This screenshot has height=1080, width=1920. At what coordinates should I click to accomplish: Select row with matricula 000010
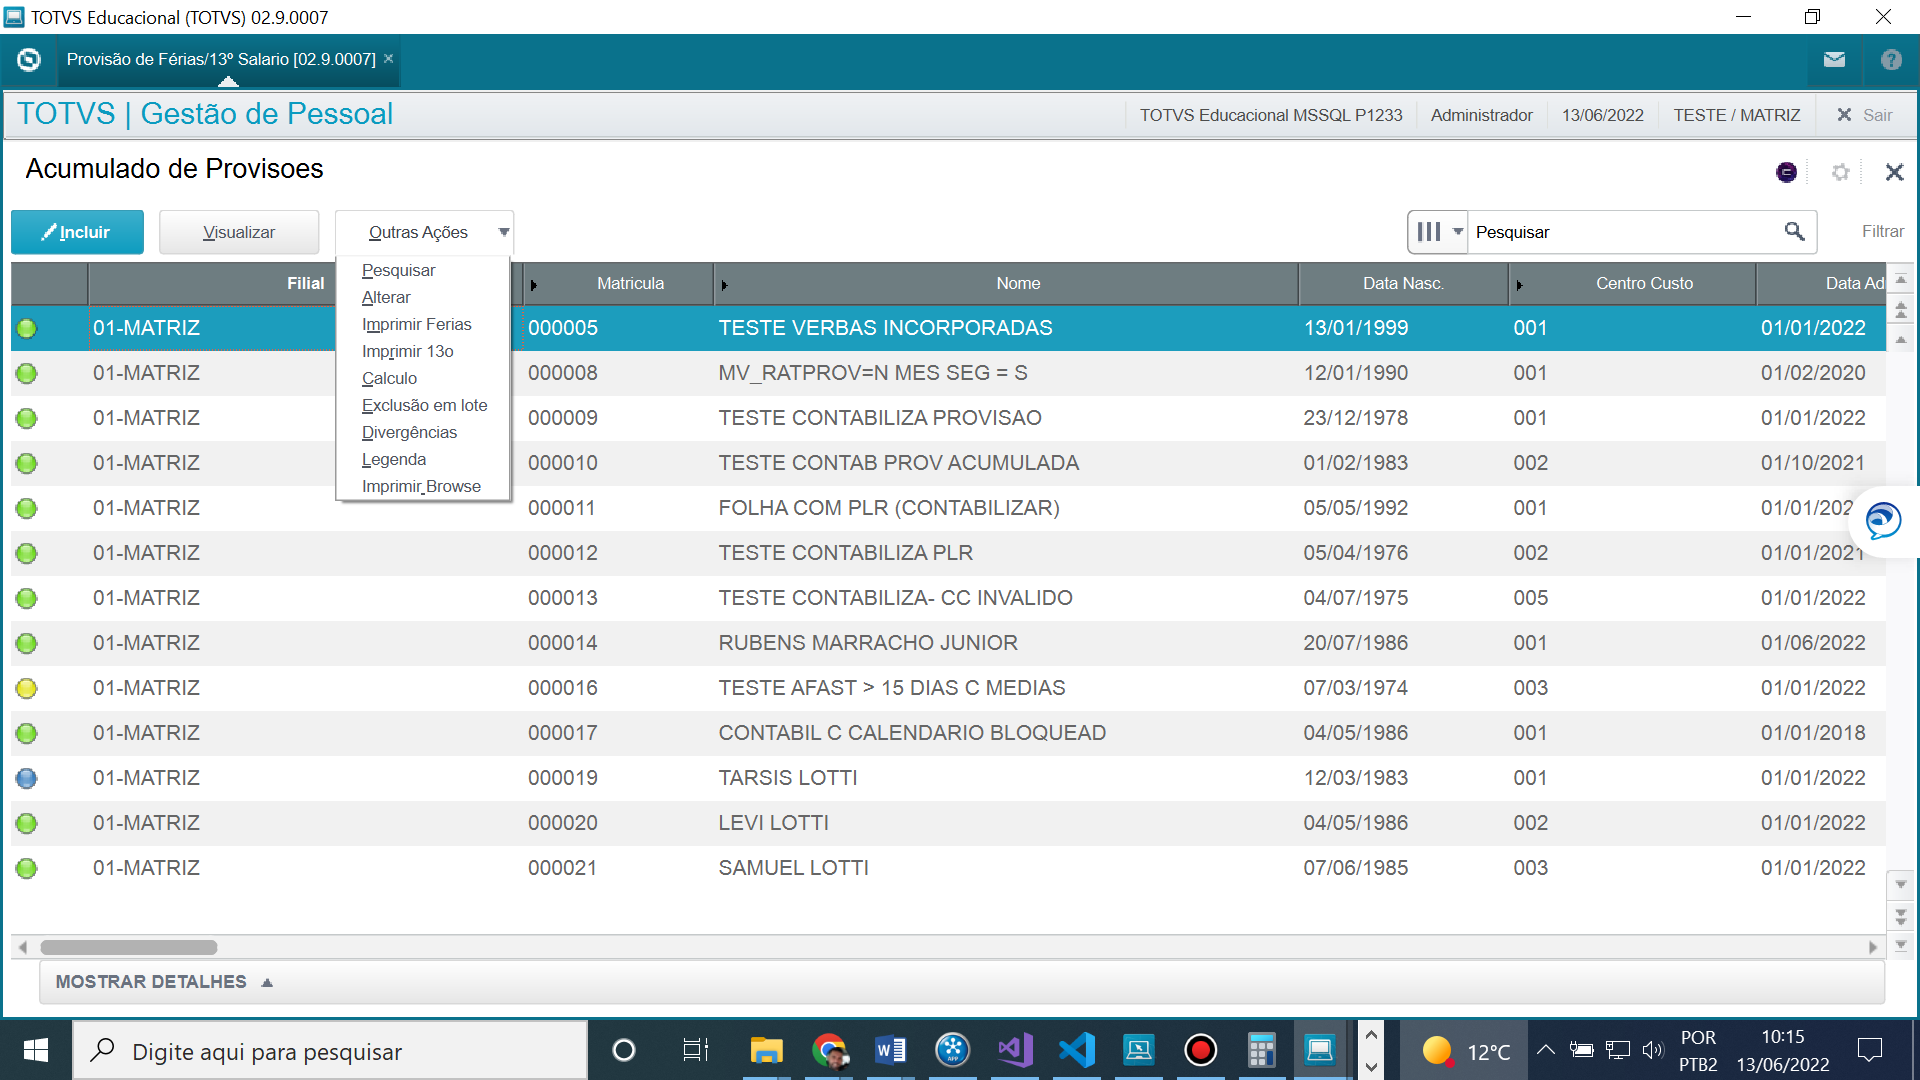coord(948,463)
